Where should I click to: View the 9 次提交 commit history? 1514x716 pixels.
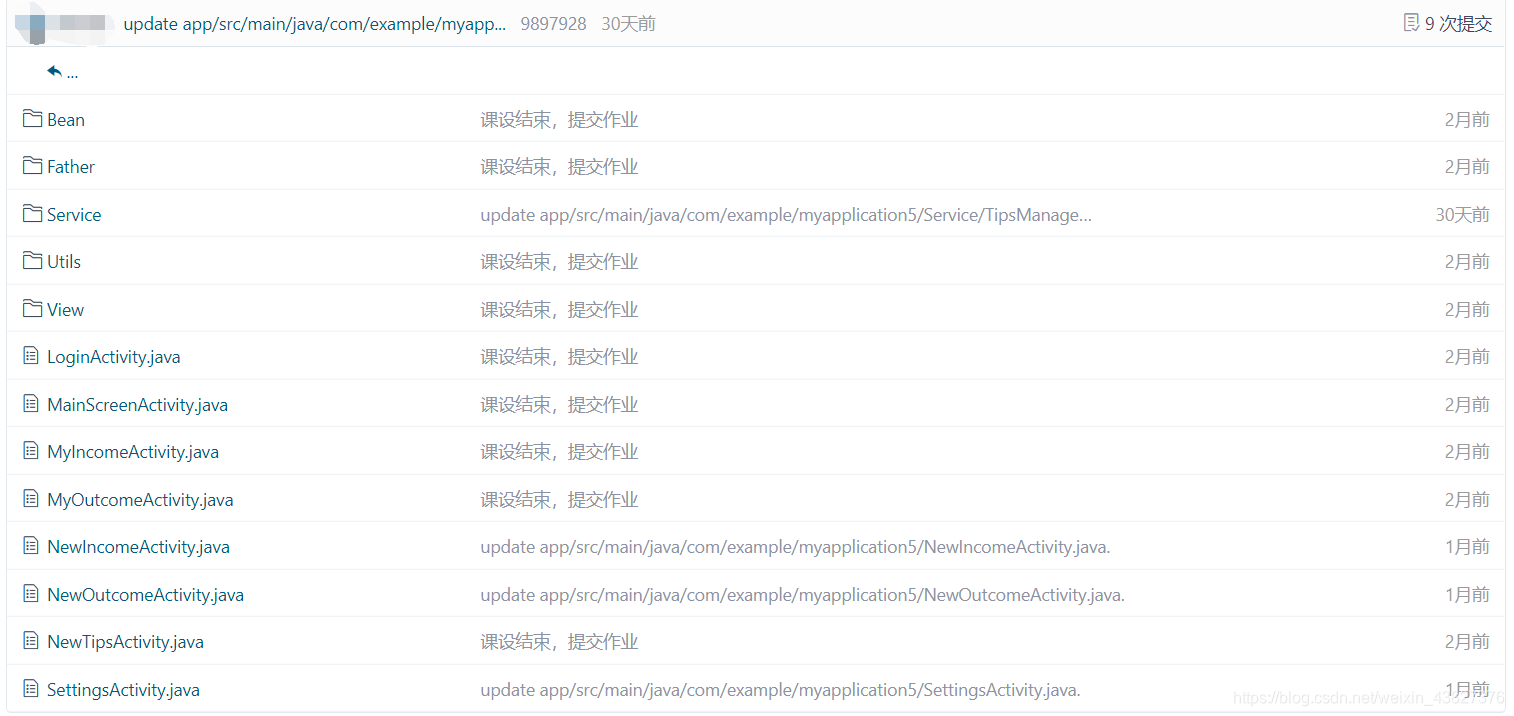click(1458, 23)
